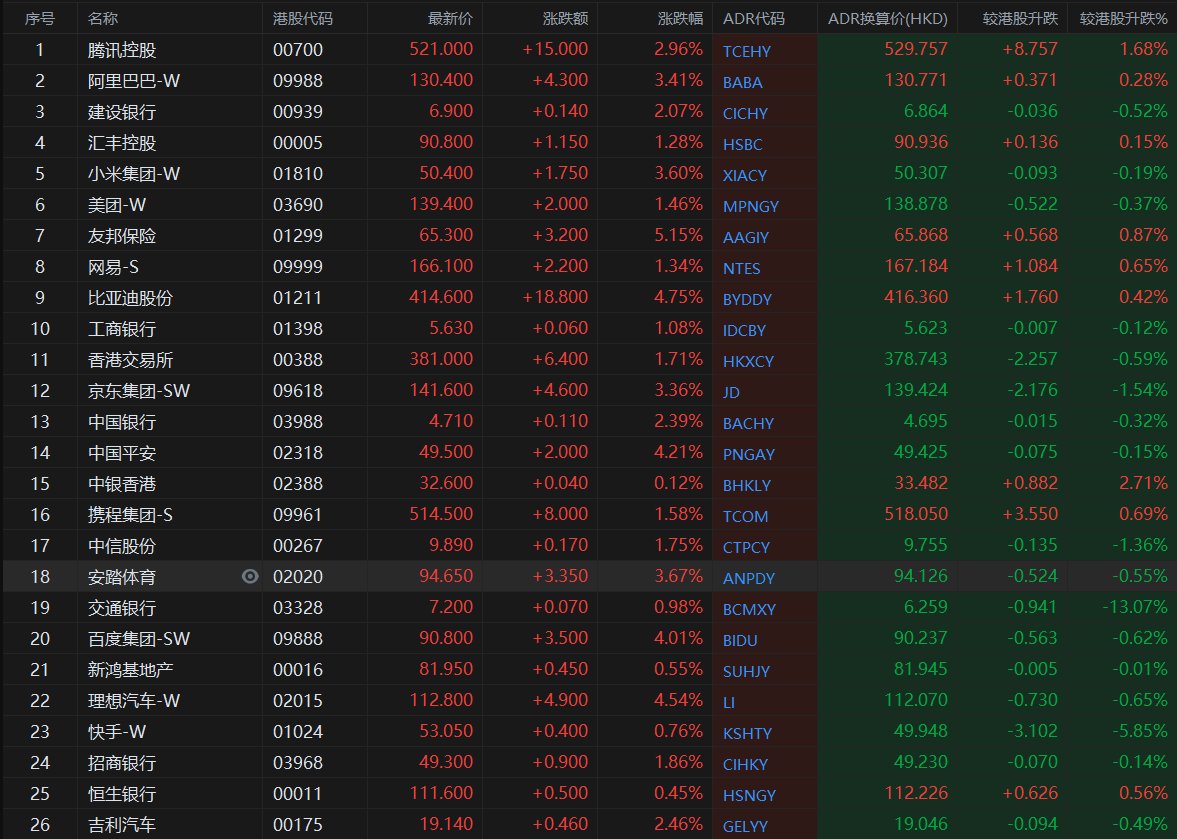The width and height of the screenshot is (1177, 839).
Task: Open the BACHY ADR code link
Action: coord(748,423)
